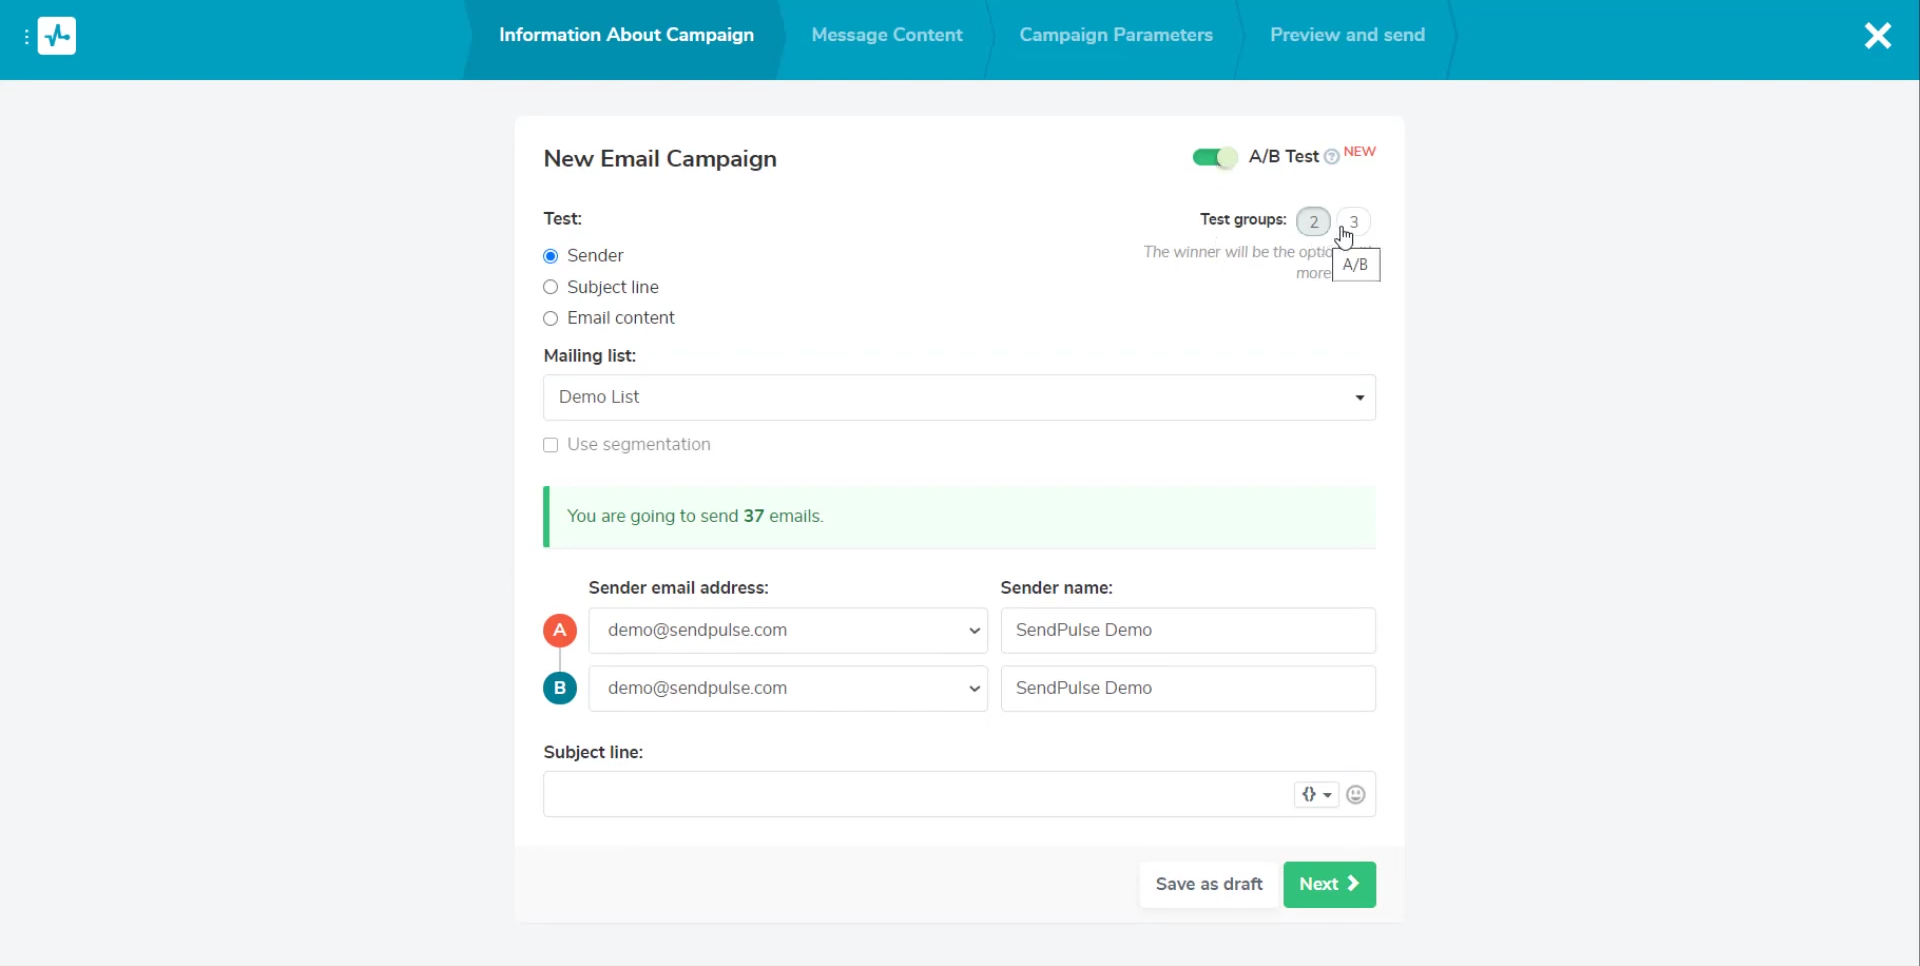Click the SendPulse logo icon
The image size is (1920, 966).
[57, 36]
